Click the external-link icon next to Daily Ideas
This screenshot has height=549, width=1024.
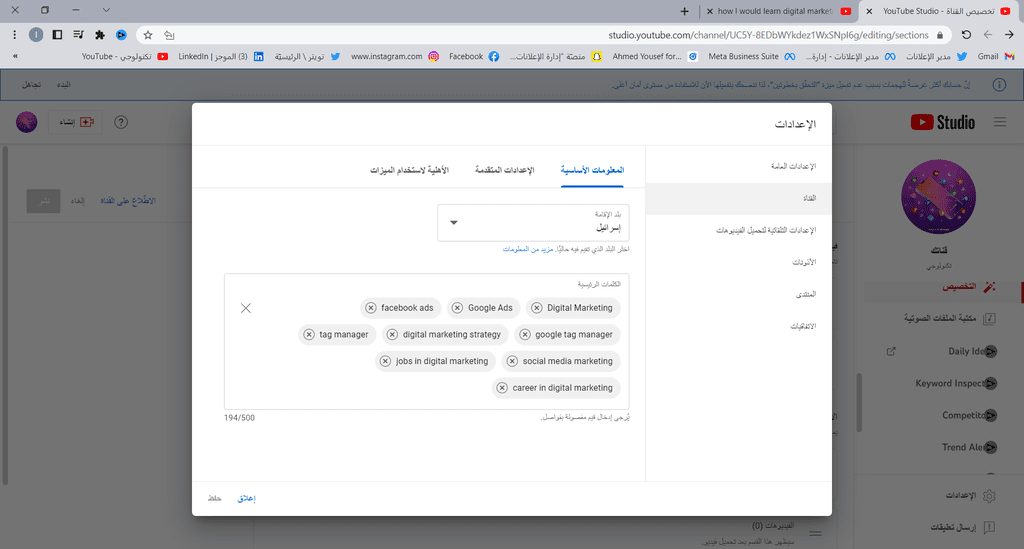click(x=891, y=351)
